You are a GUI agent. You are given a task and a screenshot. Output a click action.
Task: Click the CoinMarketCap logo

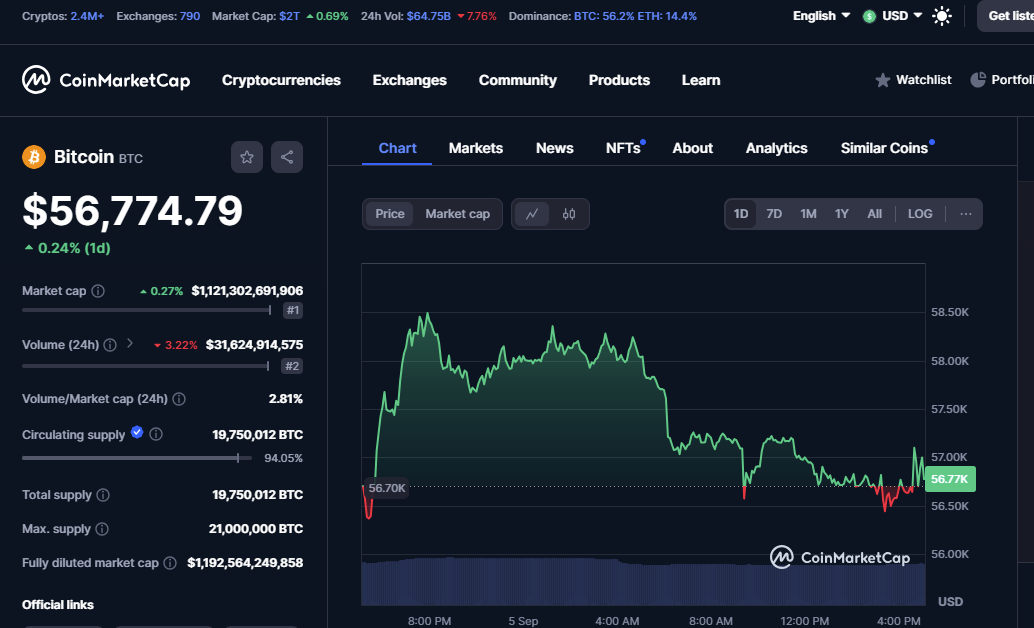tap(106, 80)
